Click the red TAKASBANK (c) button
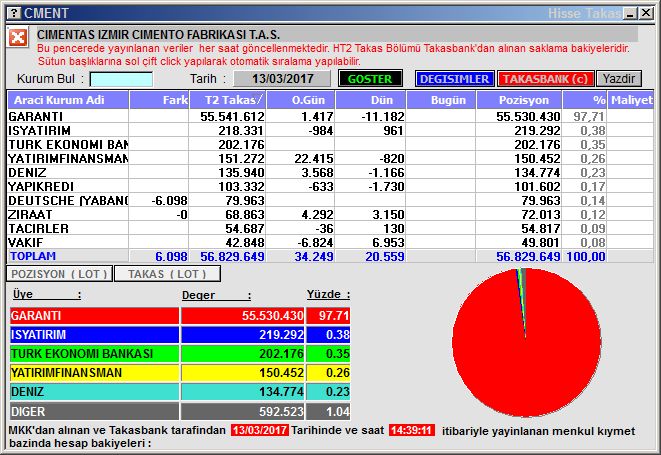This screenshot has height=455, width=661. 545,79
